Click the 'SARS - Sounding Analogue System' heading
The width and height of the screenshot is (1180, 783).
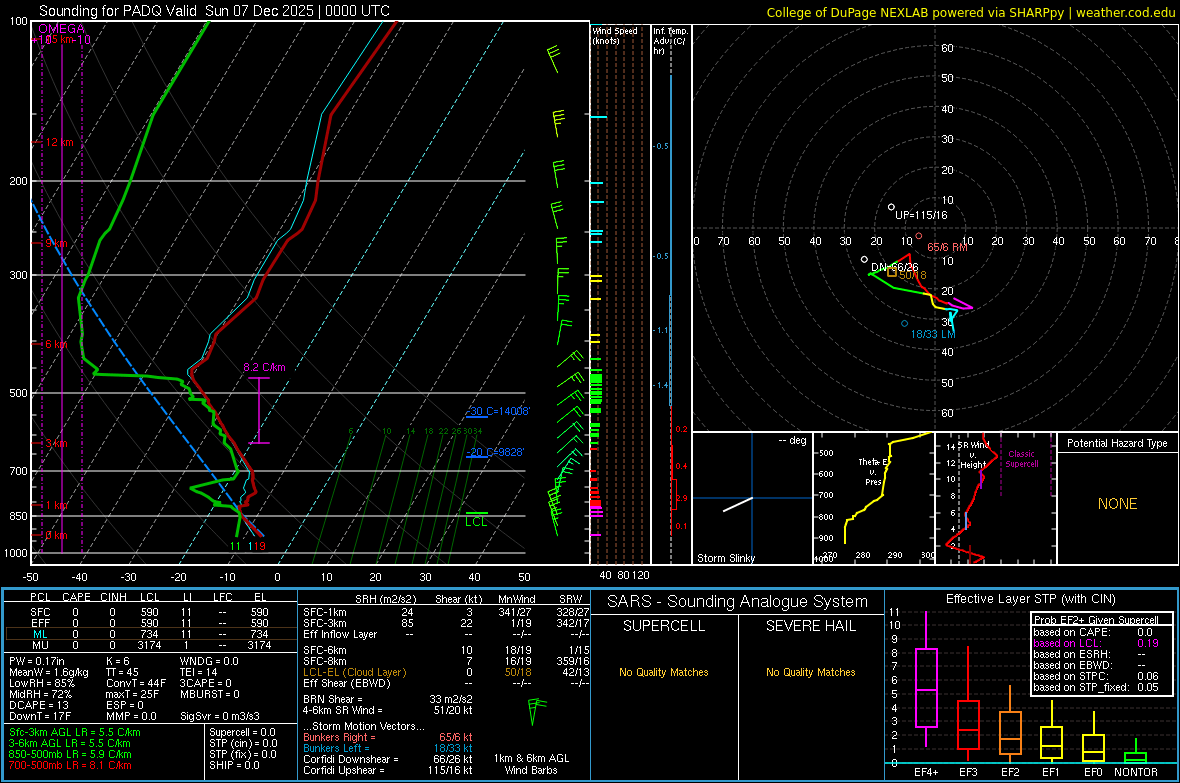738,602
